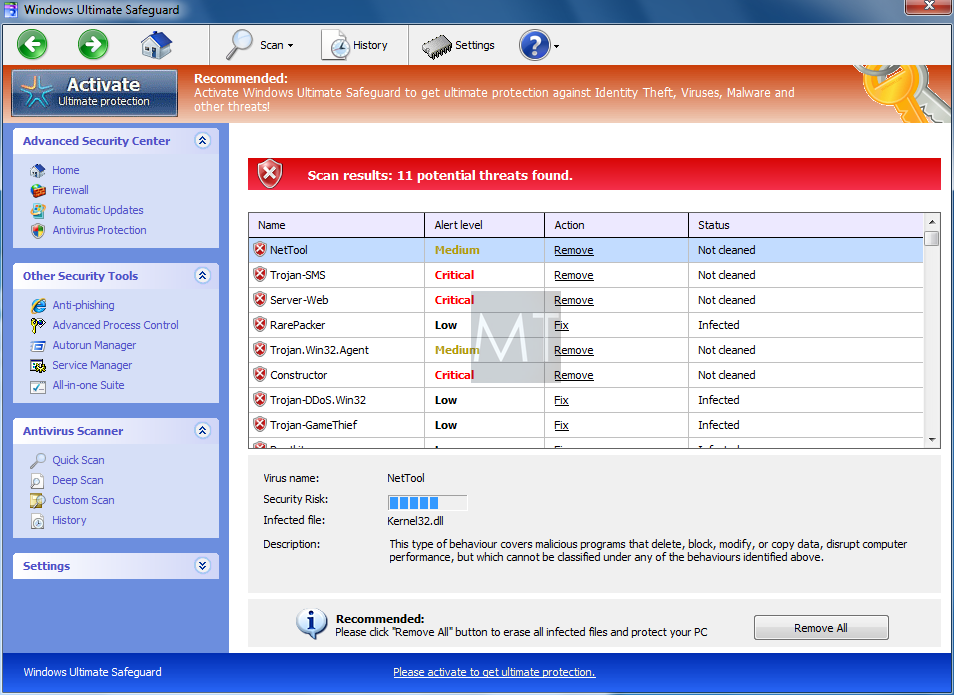Image resolution: width=954 pixels, height=695 pixels.
Task: Collapse the Other Security Tools panel
Action: tap(203, 276)
